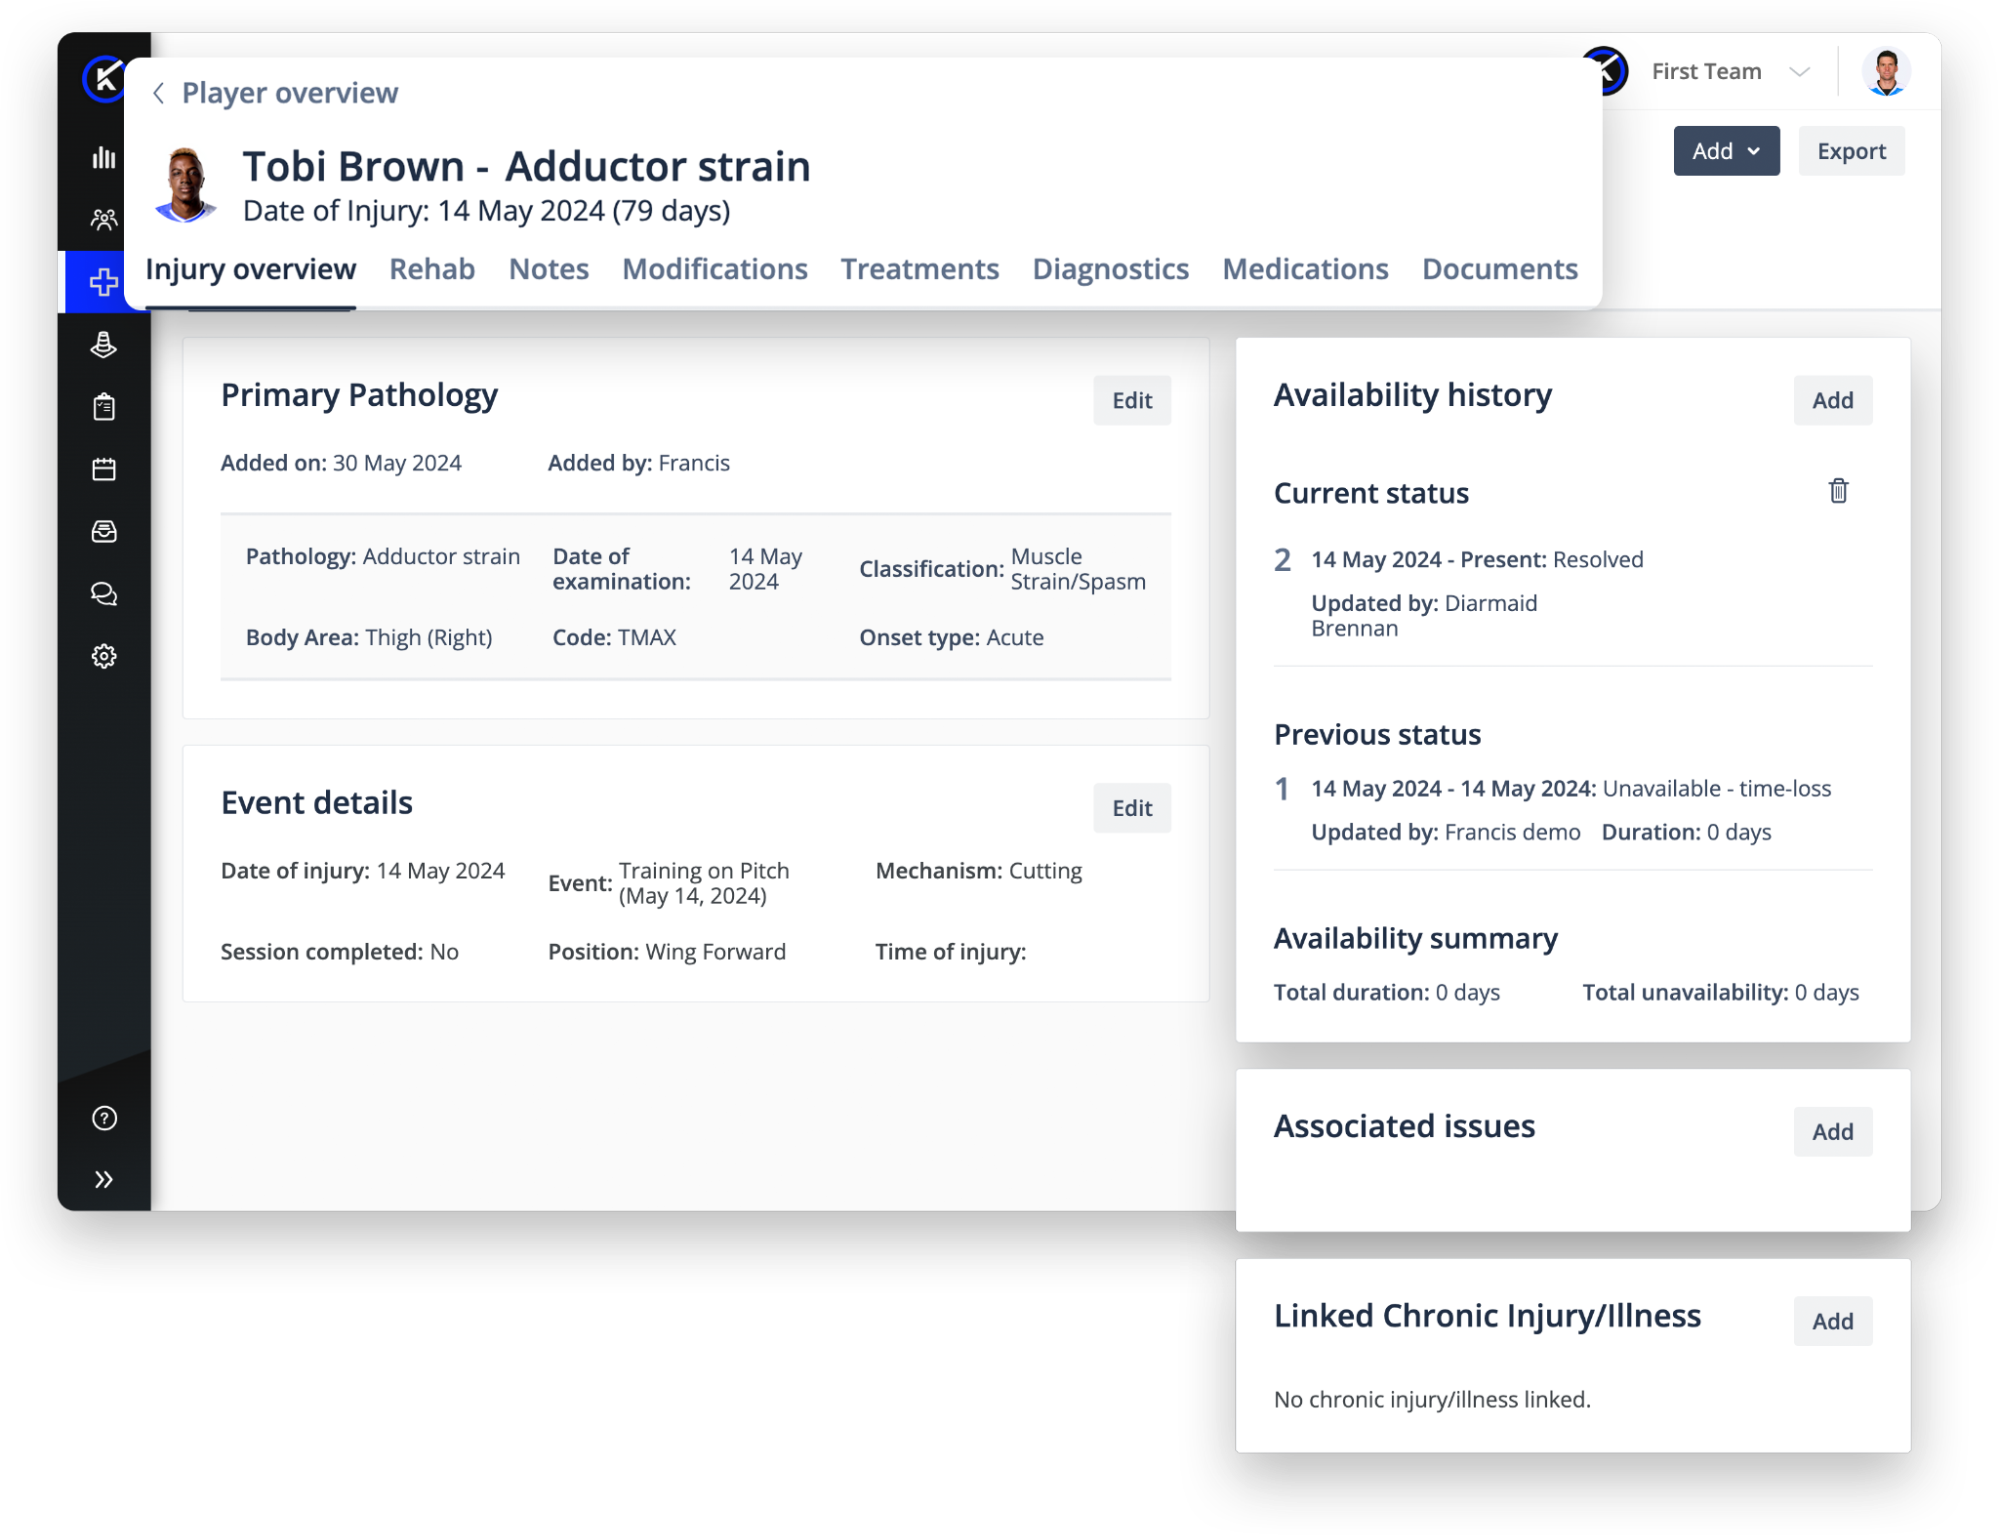Click the Pathology: Adductor strain field
This screenshot has width=1999, height=1536.
pos(383,557)
